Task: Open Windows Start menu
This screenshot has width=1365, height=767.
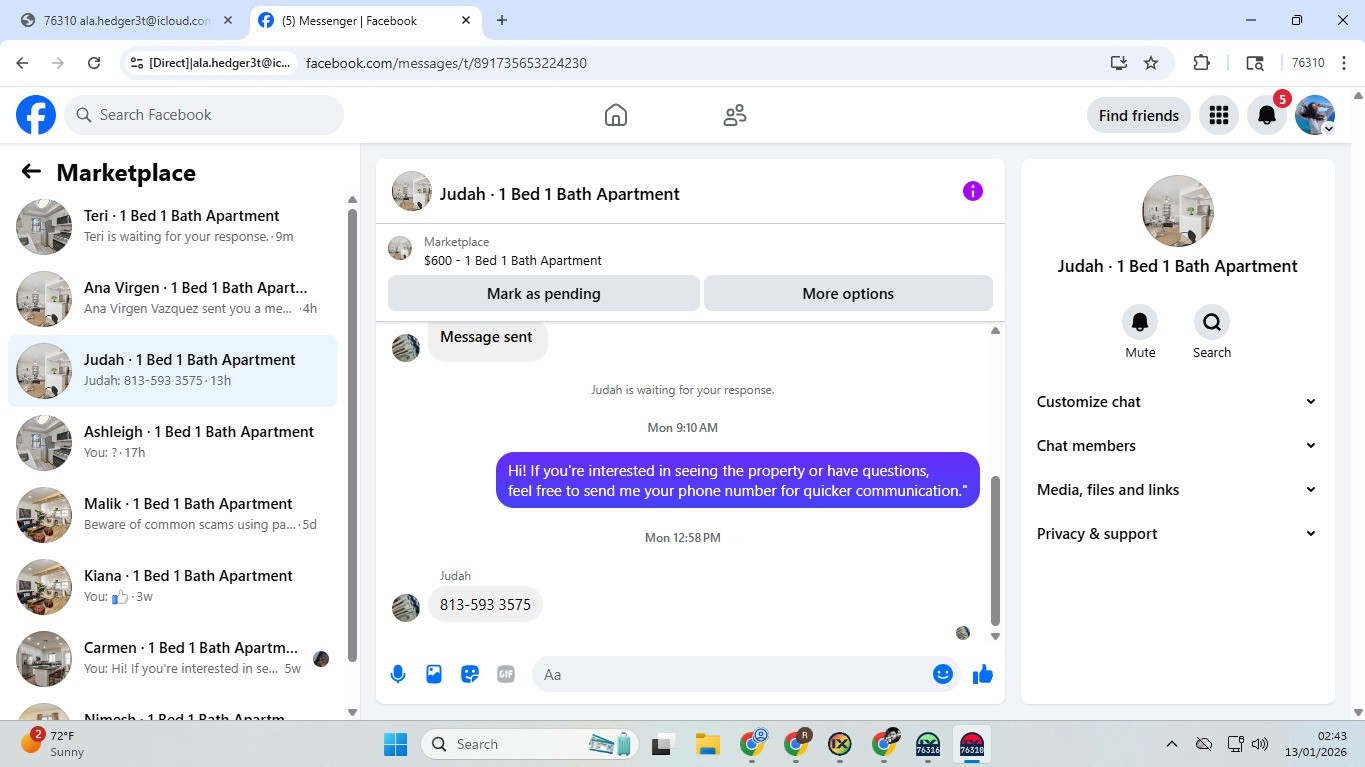Action: pyautogui.click(x=396, y=744)
